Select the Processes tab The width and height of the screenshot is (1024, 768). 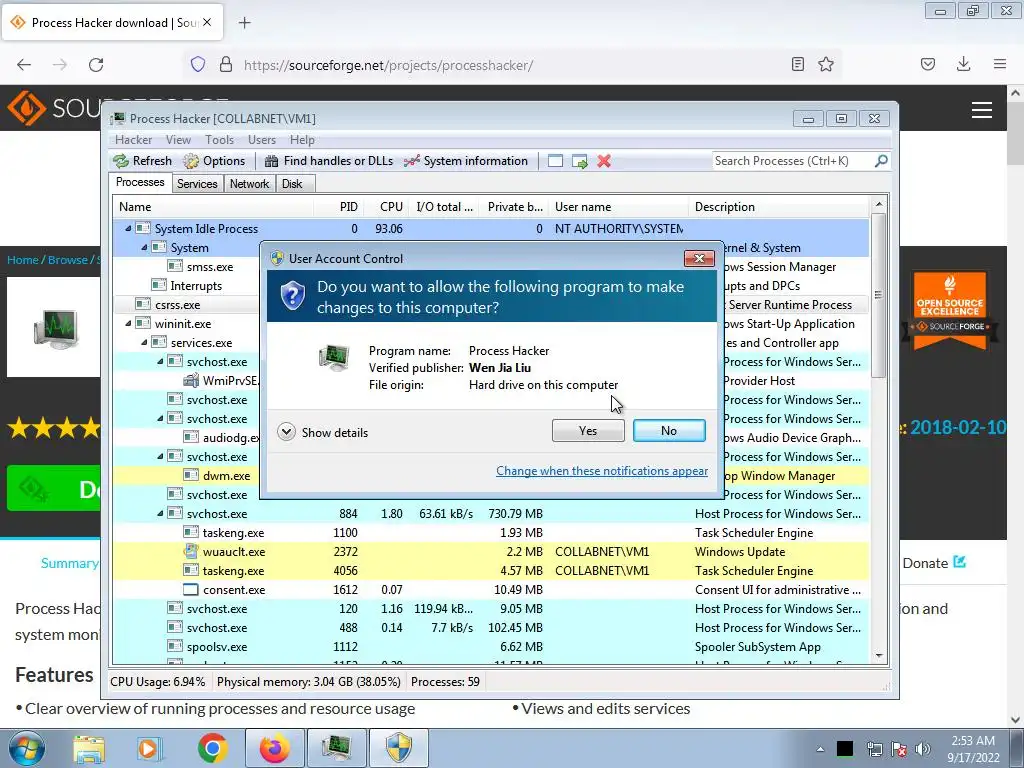pos(140,182)
